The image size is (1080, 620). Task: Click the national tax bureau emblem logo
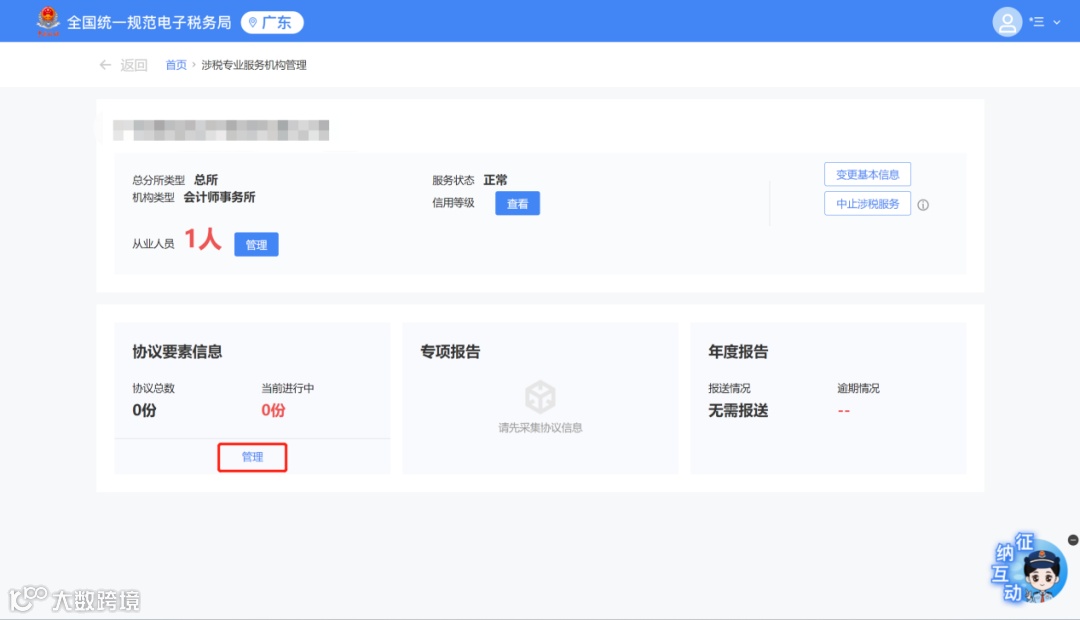click(48, 20)
